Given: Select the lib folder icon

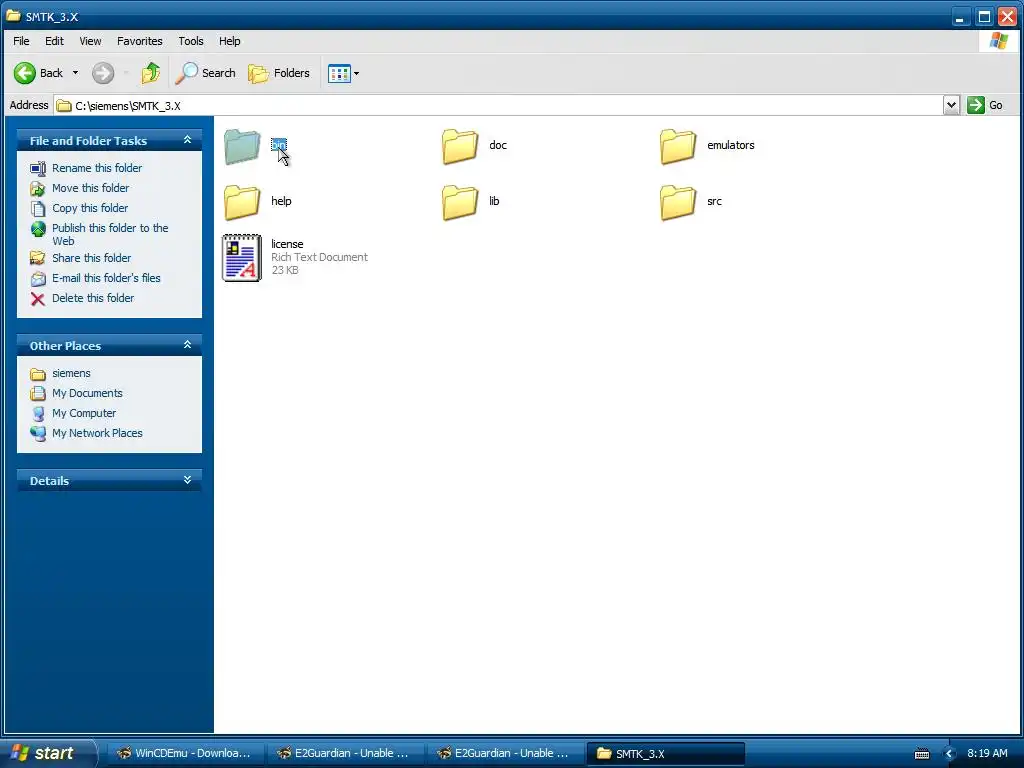Looking at the screenshot, I should click(x=460, y=202).
